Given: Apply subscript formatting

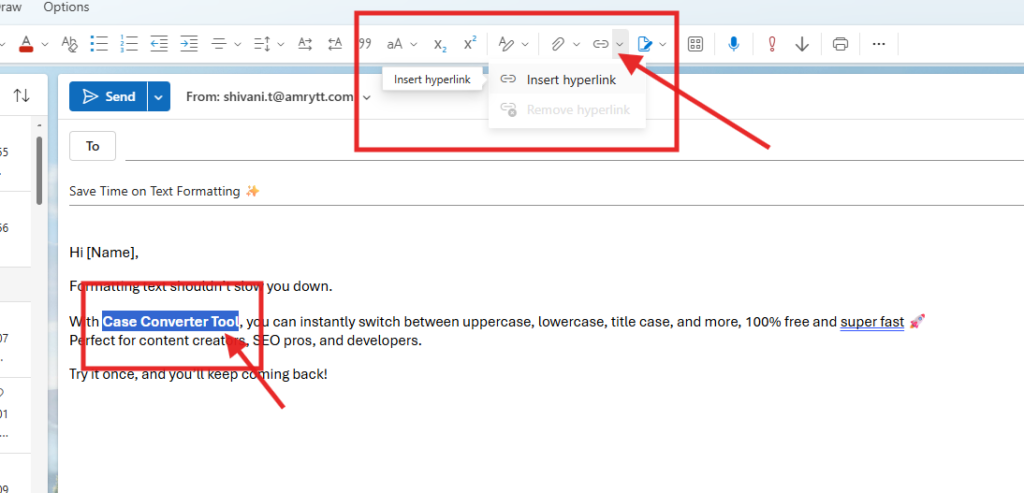Looking at the screenshot, I should pos(440,44).
